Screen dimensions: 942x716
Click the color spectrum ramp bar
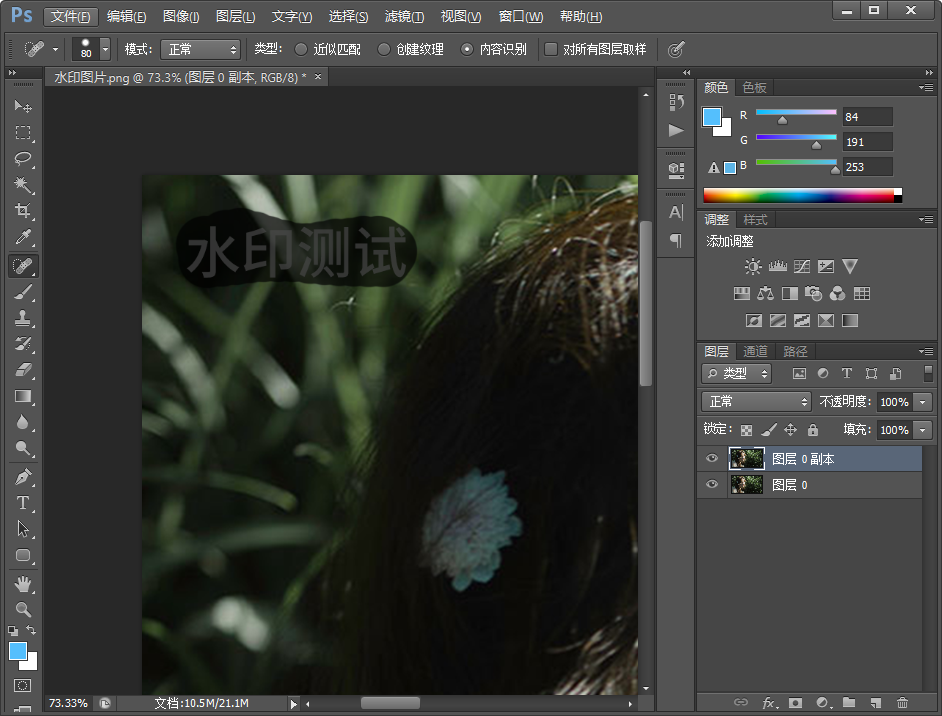[800, 195]
